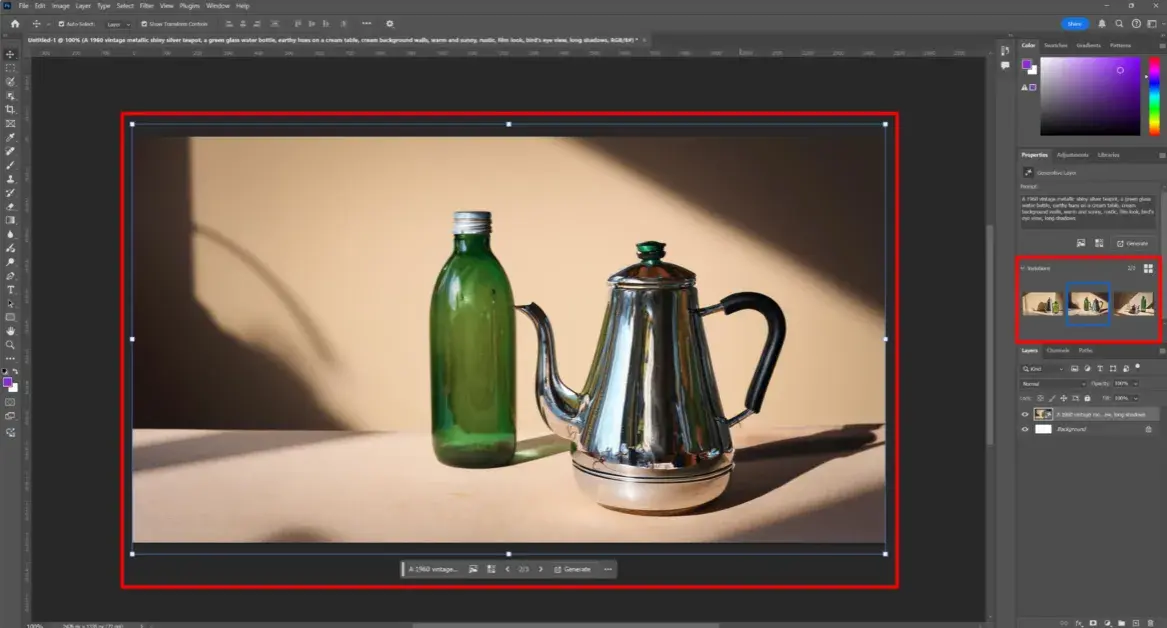Toggle lock all in Layers lock row
Screen dimensions: 1167x628
pos(1087,398)
